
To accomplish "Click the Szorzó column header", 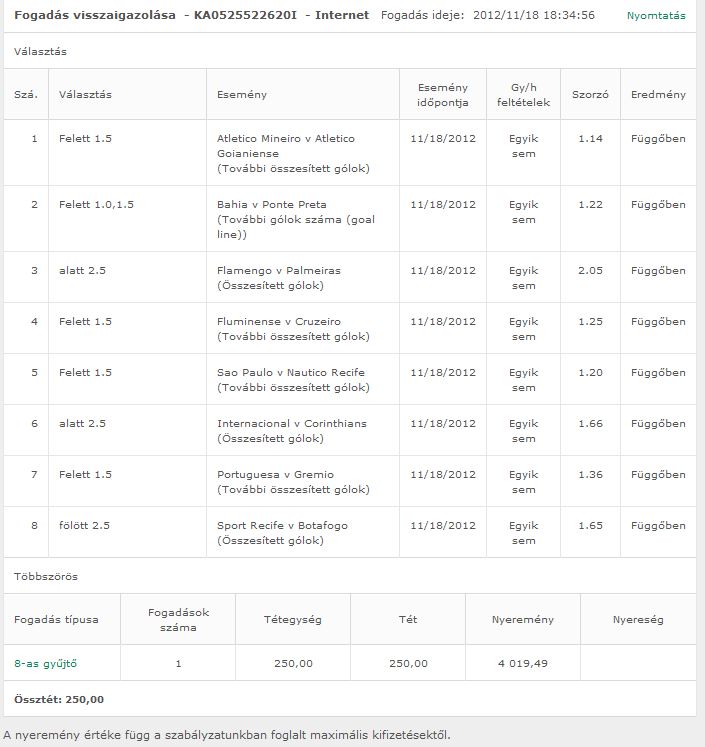I will pos(590,95).
